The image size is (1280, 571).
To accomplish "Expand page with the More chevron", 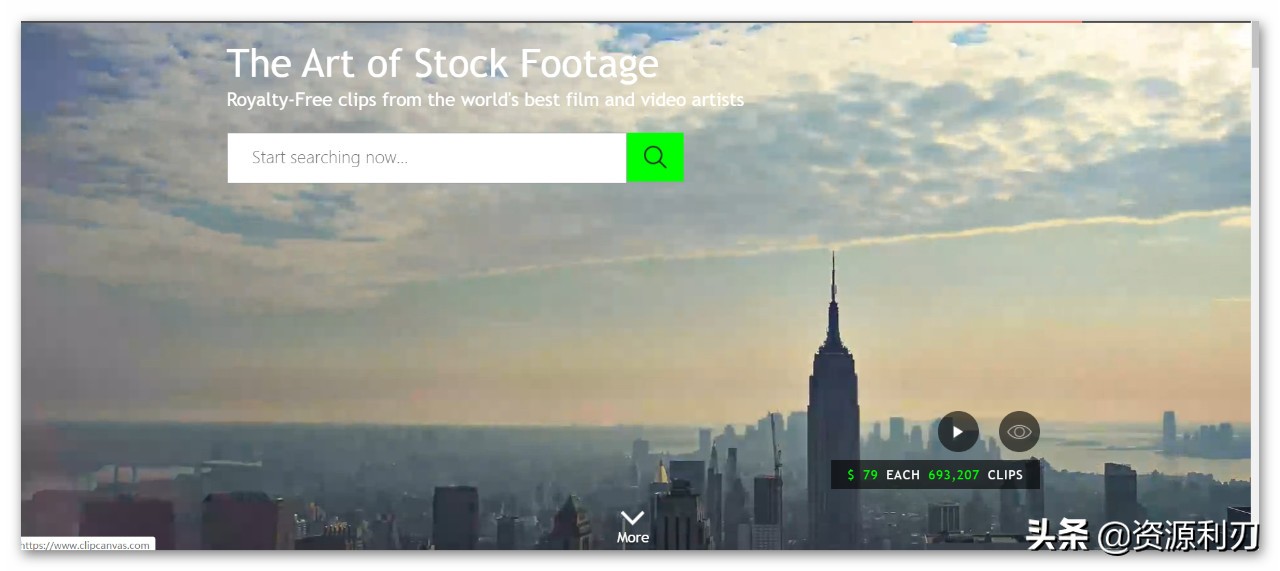I will [x=633, y=517].
